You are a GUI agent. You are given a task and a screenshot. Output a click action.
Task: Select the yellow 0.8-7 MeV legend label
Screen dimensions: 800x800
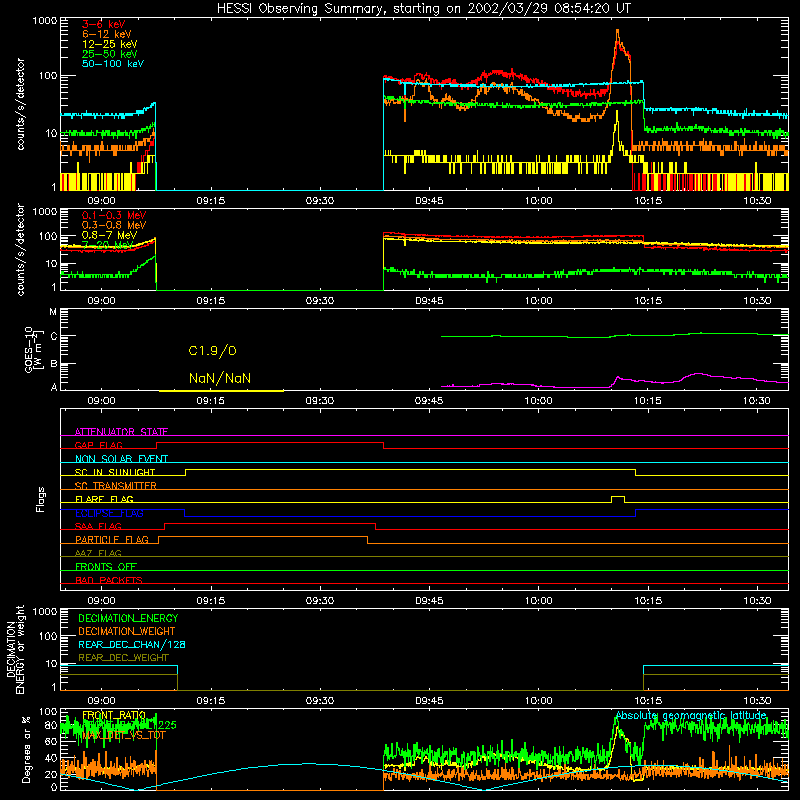109,235
